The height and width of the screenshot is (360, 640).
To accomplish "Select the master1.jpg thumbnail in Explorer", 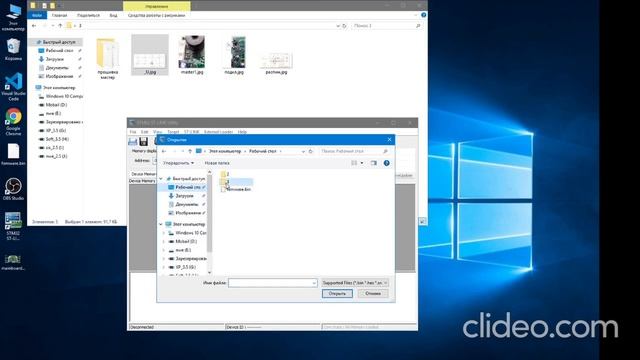I will click(192, 55).
